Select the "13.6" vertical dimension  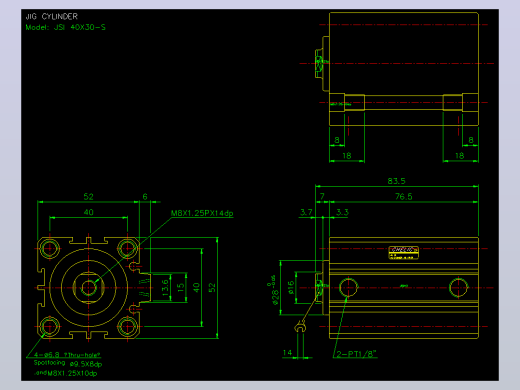click(x=165, y=288)
